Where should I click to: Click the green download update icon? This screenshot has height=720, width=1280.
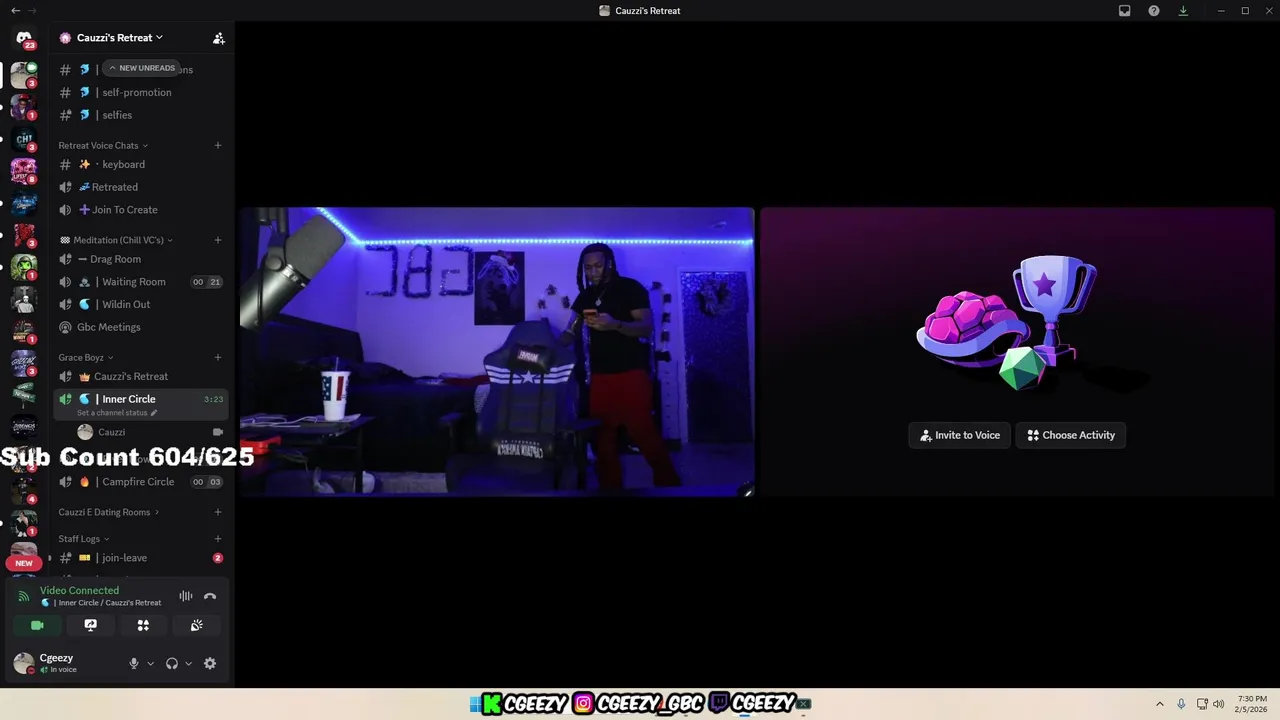(x=1183, y=11)
